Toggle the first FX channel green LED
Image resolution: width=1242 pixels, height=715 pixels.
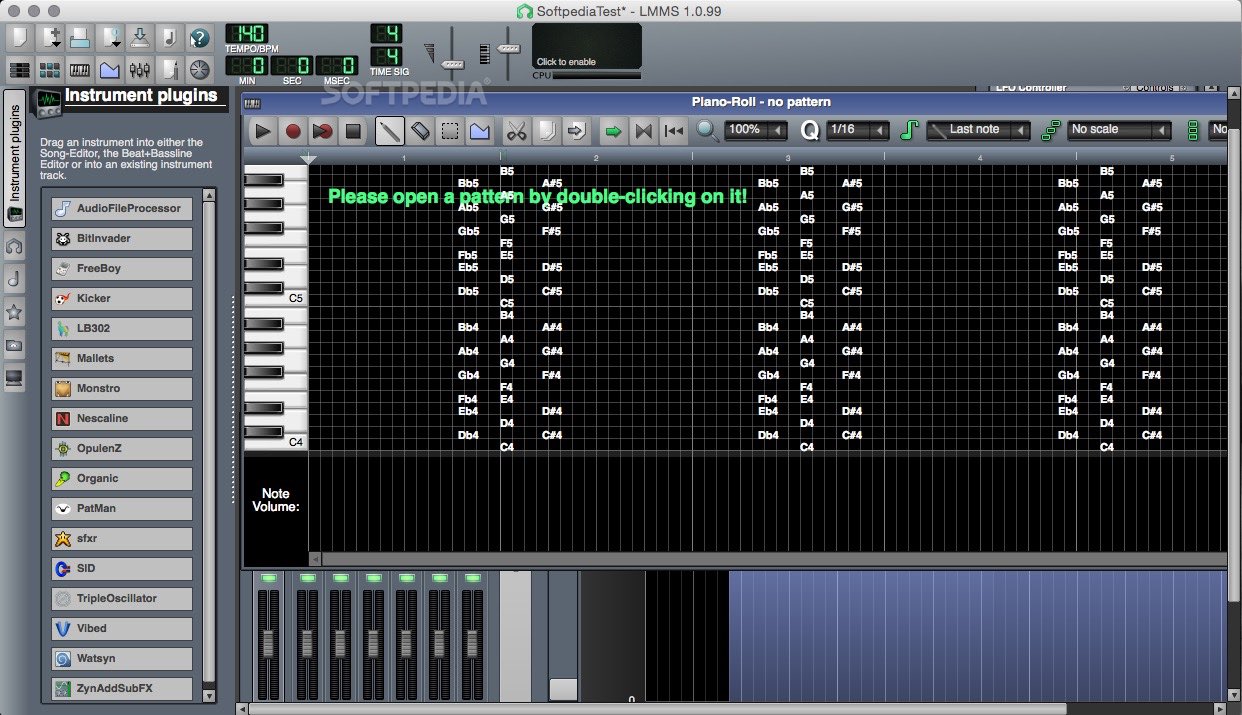(x=268, y=579)
